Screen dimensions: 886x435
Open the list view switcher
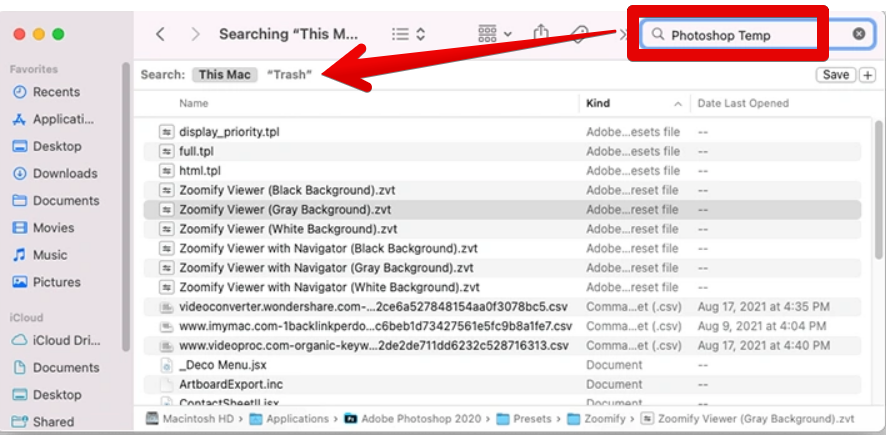[x=408, y=34]
